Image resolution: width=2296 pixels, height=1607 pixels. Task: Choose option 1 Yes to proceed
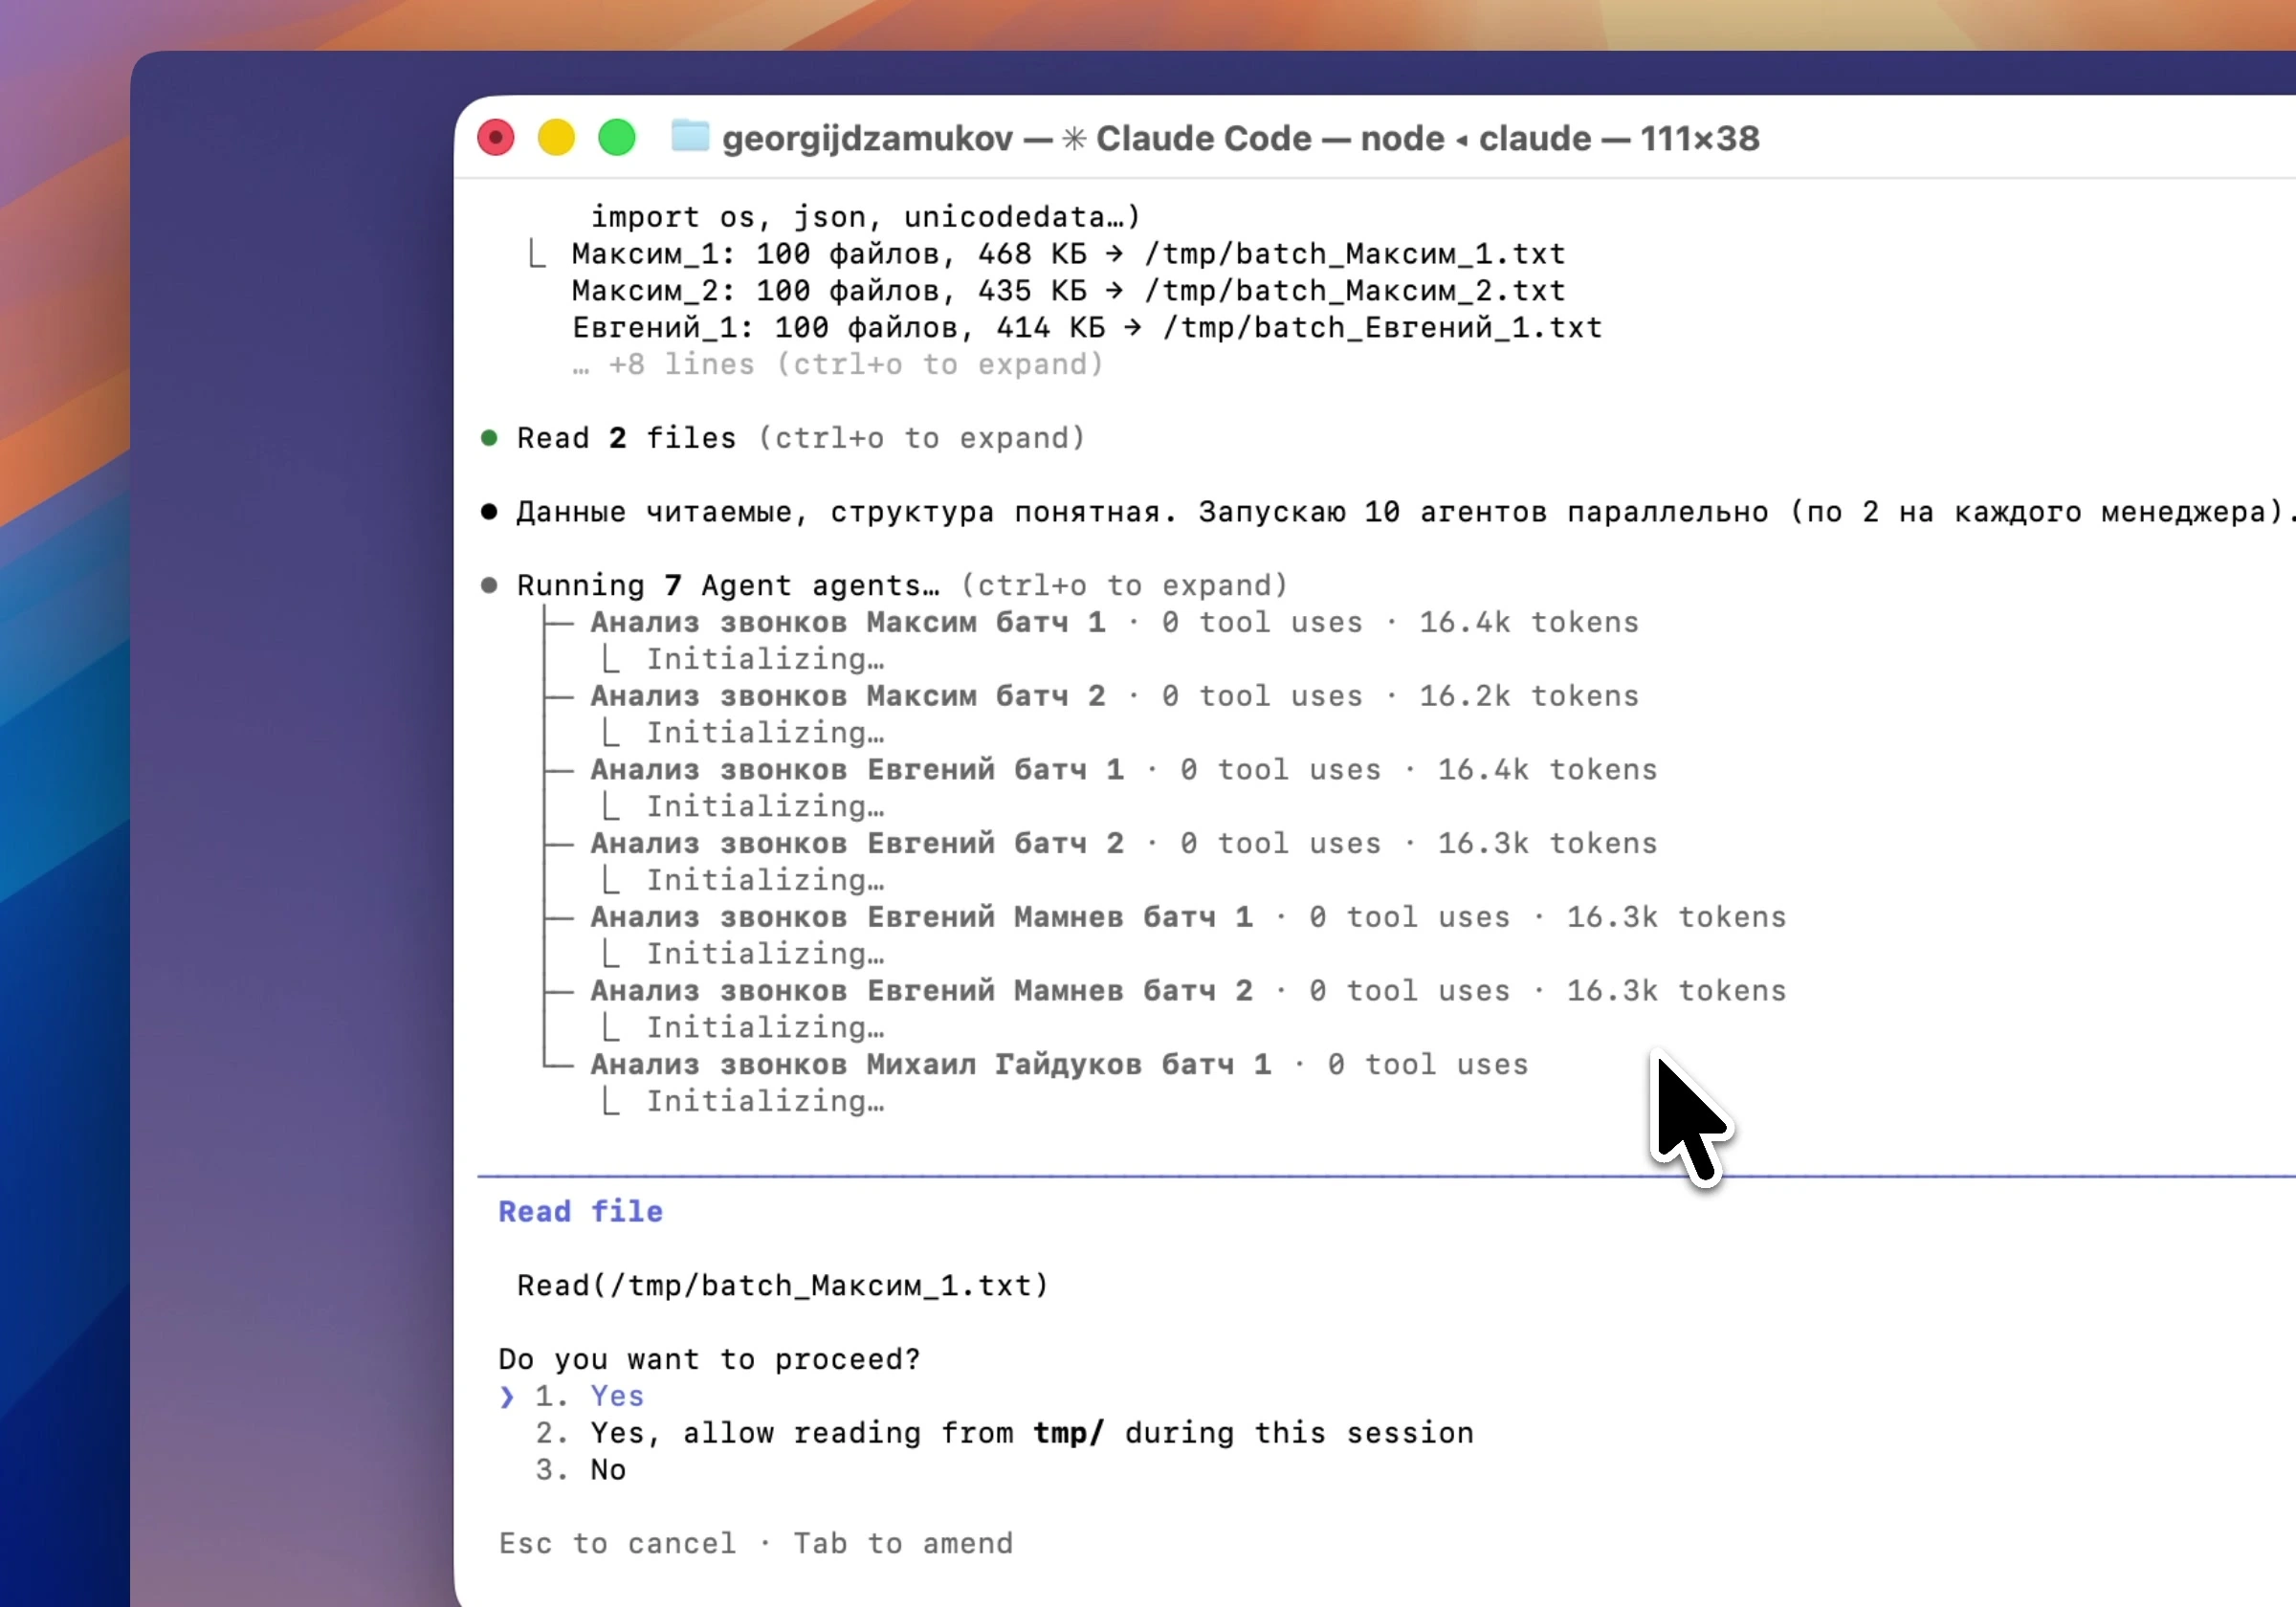click(x=616, y=1397)
